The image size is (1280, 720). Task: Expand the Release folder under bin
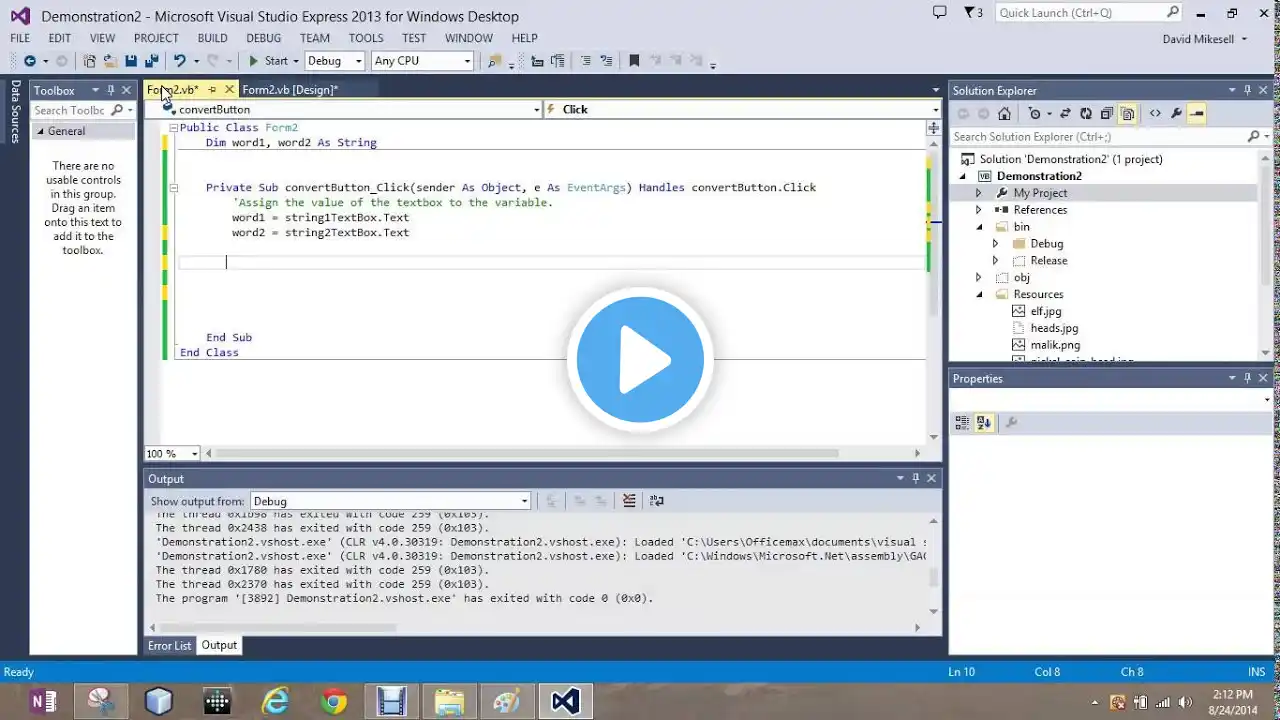(x=995, y=261)
